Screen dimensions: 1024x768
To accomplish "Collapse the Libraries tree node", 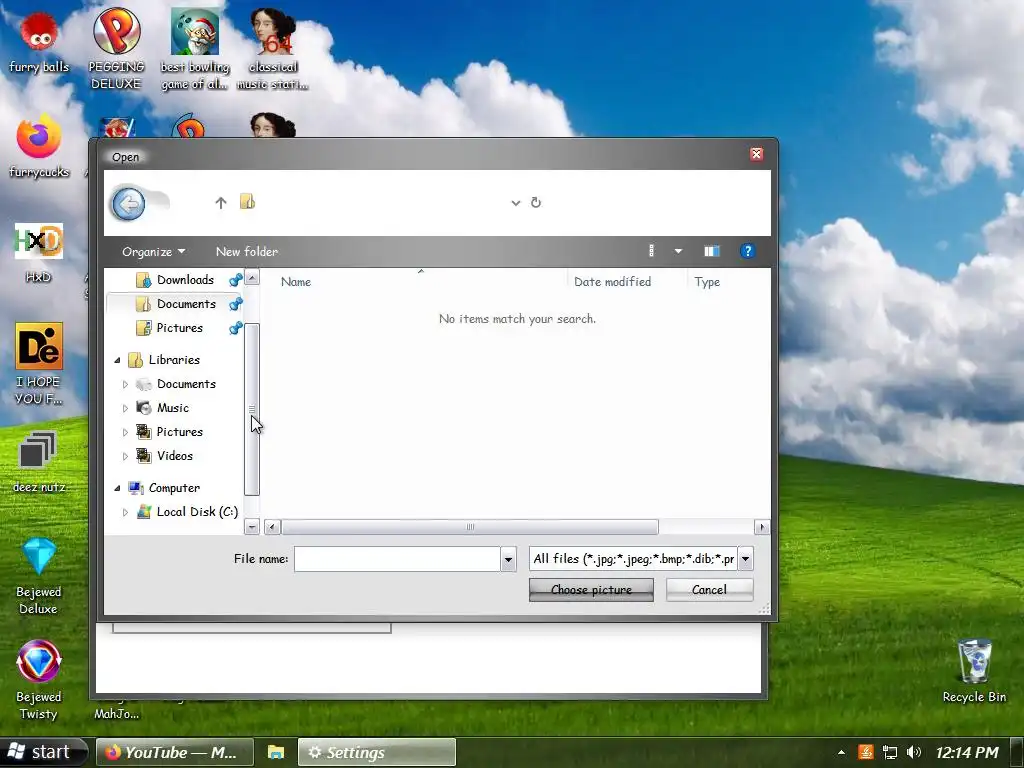I will tap(118, 360).
